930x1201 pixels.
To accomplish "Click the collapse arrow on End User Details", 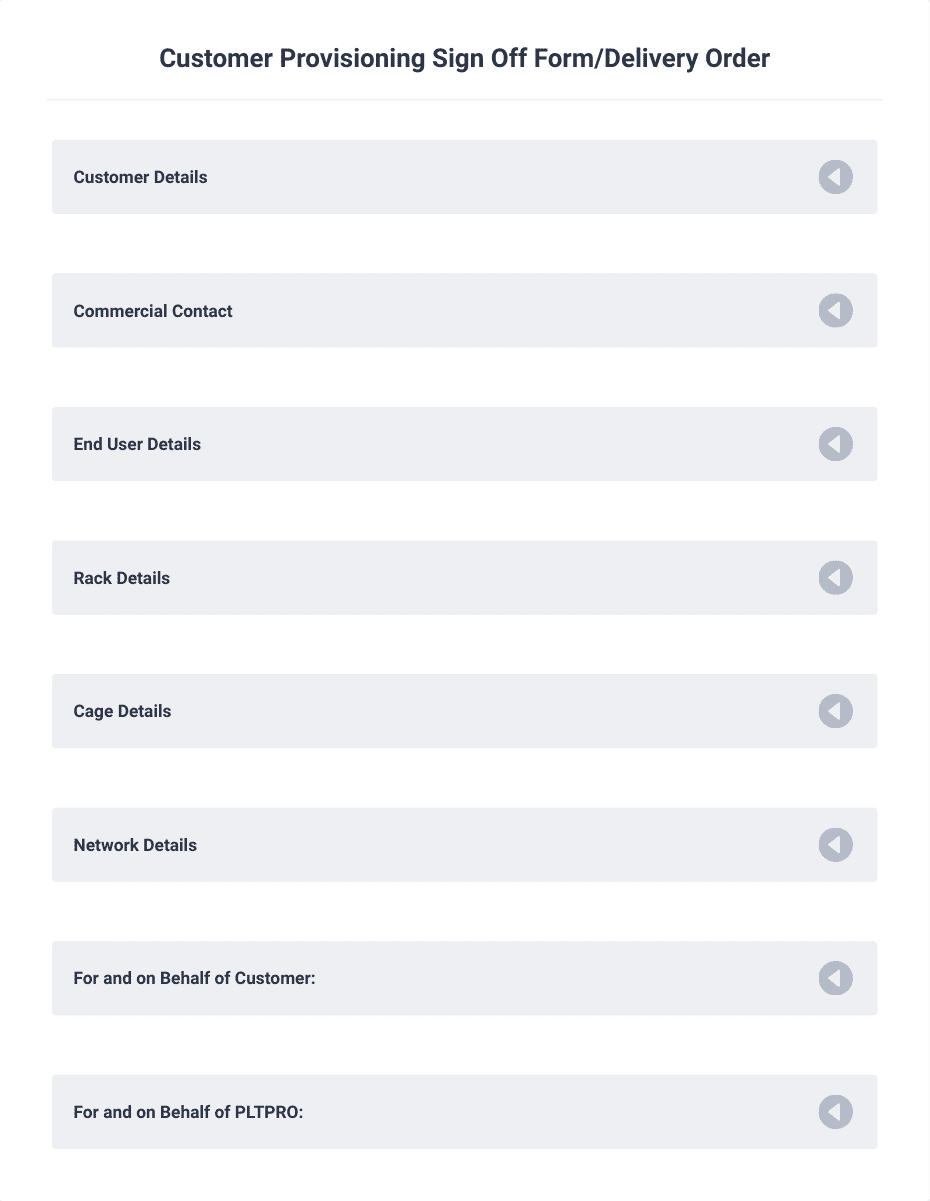I will click(835, 444).
